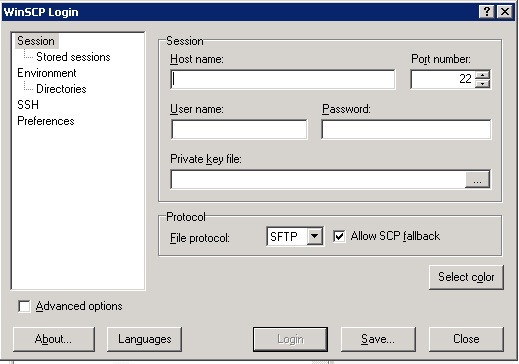This screenshot has width=519, height=364.
Task: Select the Session tree item
Action: [36, 41]
